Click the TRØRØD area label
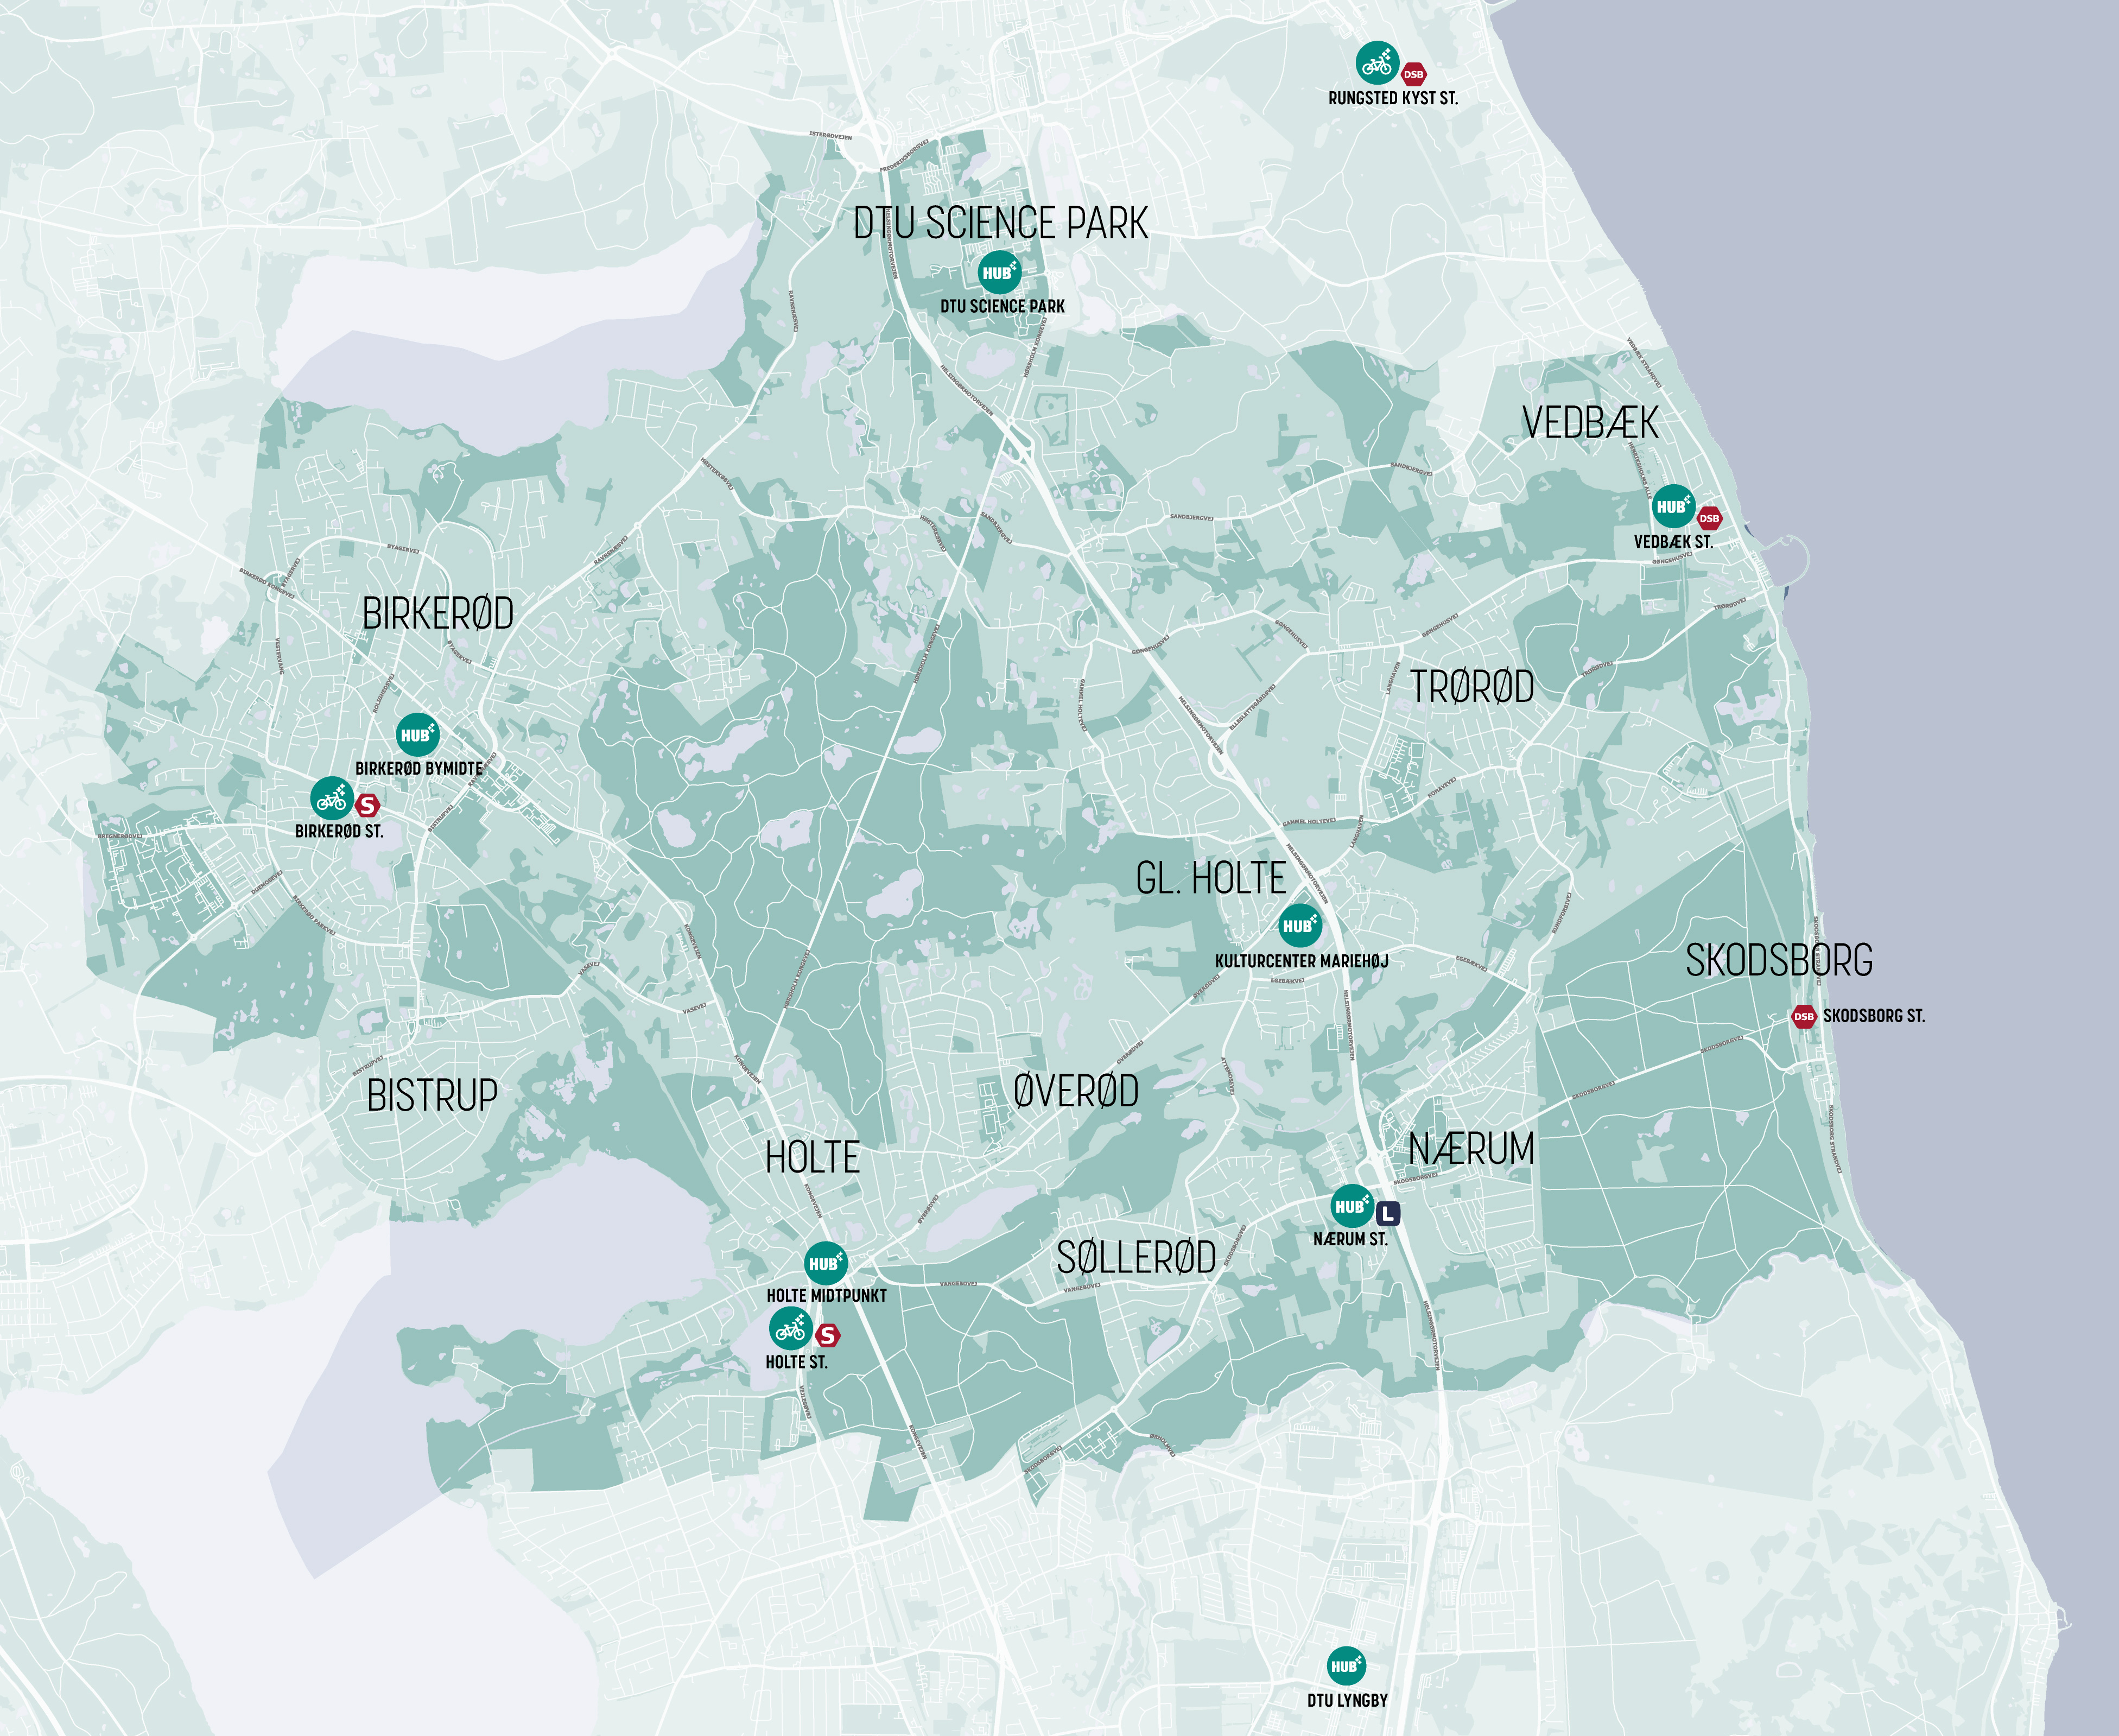Viewport: 2119px width, 1736px height. 1471,687
